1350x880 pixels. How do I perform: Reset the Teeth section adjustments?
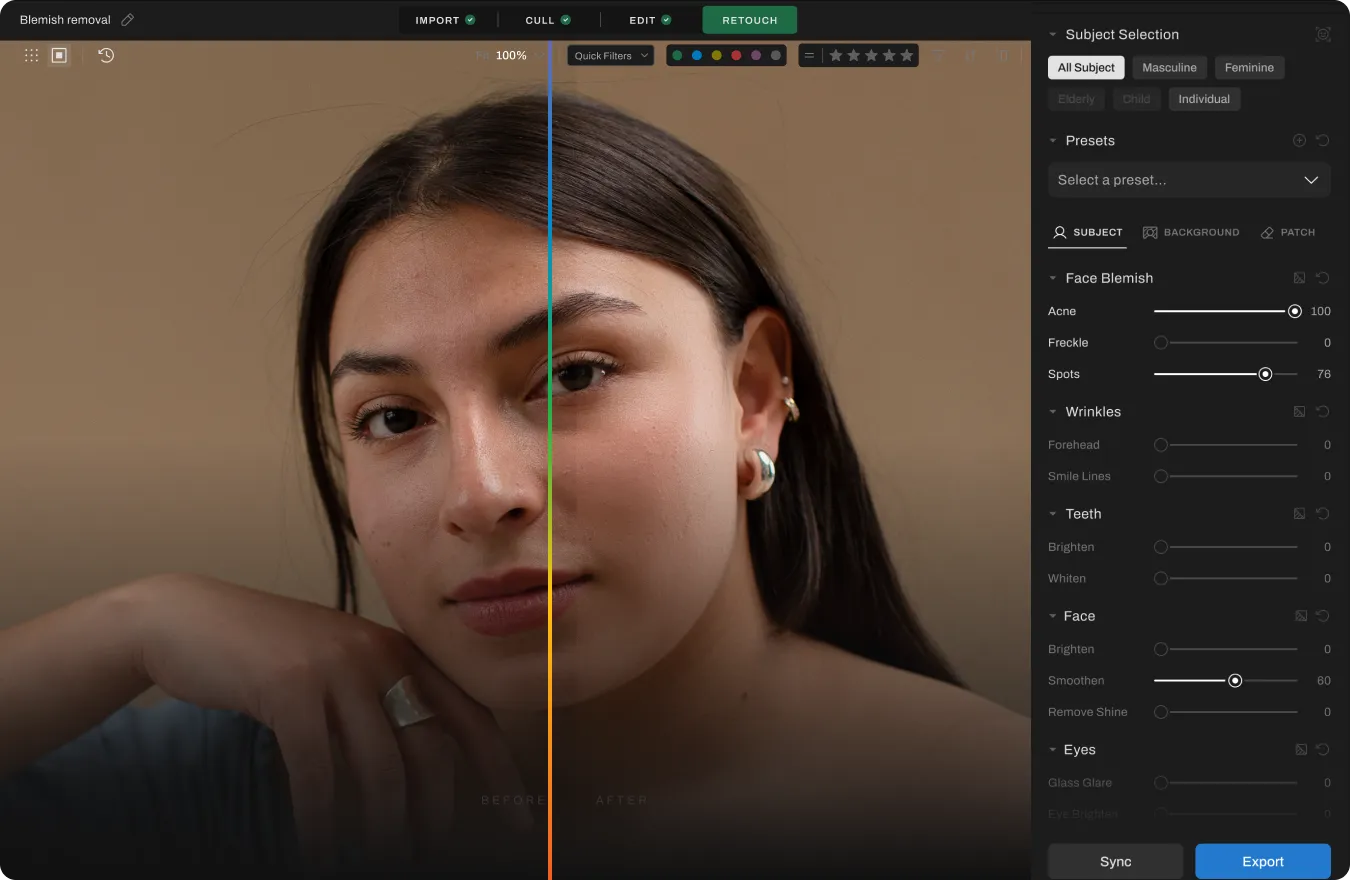pyautogui.click(x=1322, y=514)
